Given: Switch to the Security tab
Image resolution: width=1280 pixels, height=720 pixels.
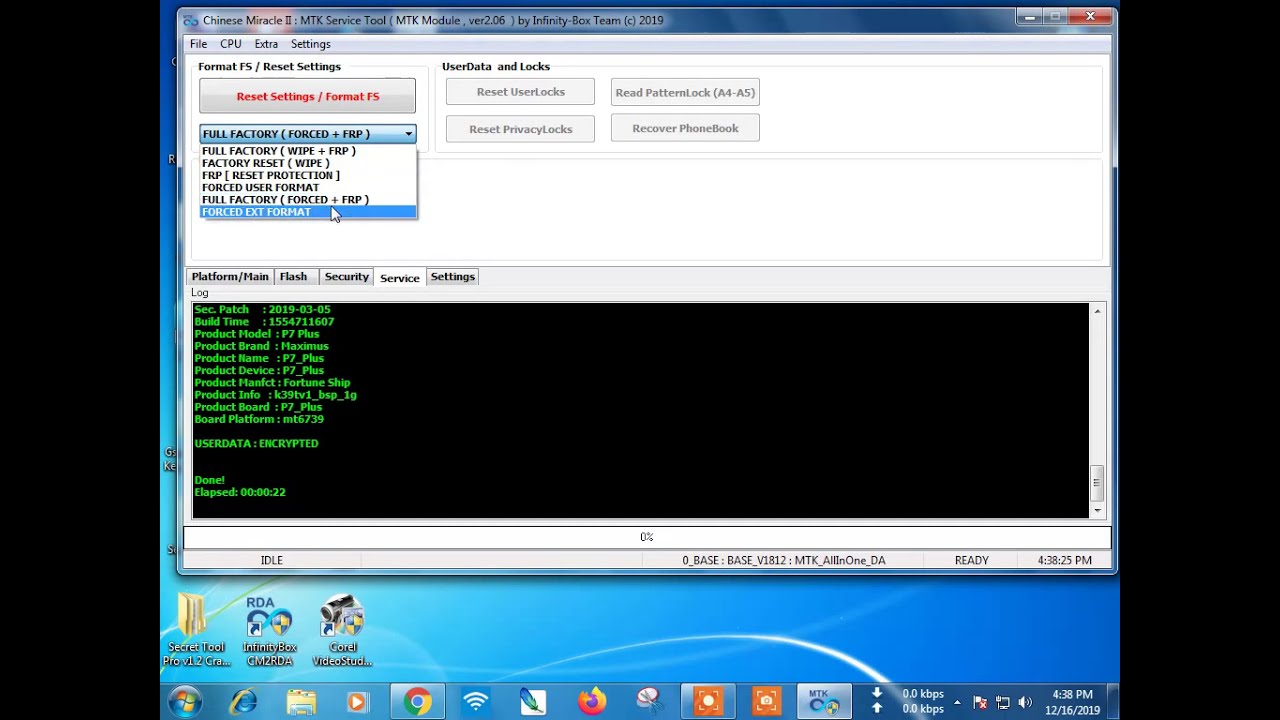Looking at the screenshot, I should point(346,277).
